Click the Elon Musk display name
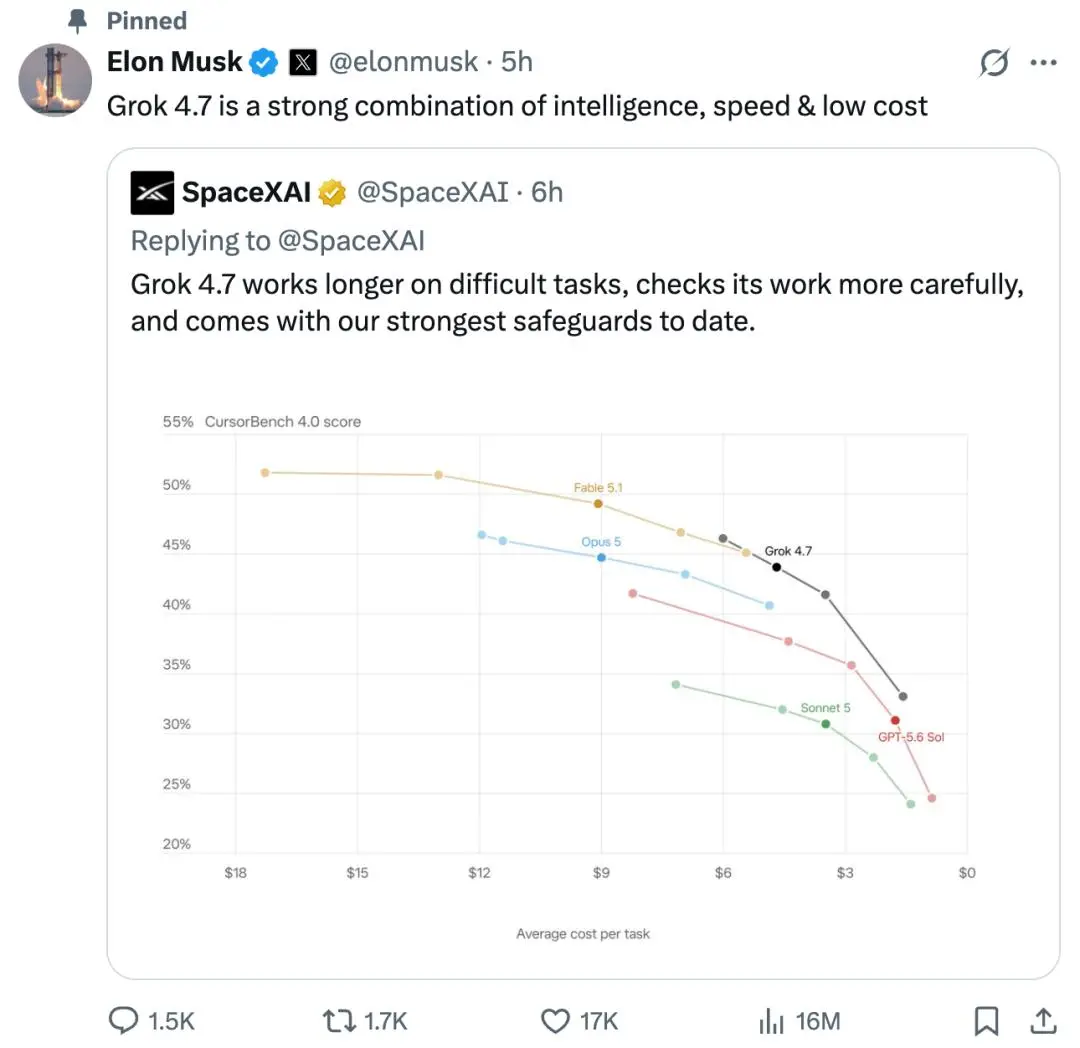The height and width of the screenshot is (1048, 1080). pos(174,62)
